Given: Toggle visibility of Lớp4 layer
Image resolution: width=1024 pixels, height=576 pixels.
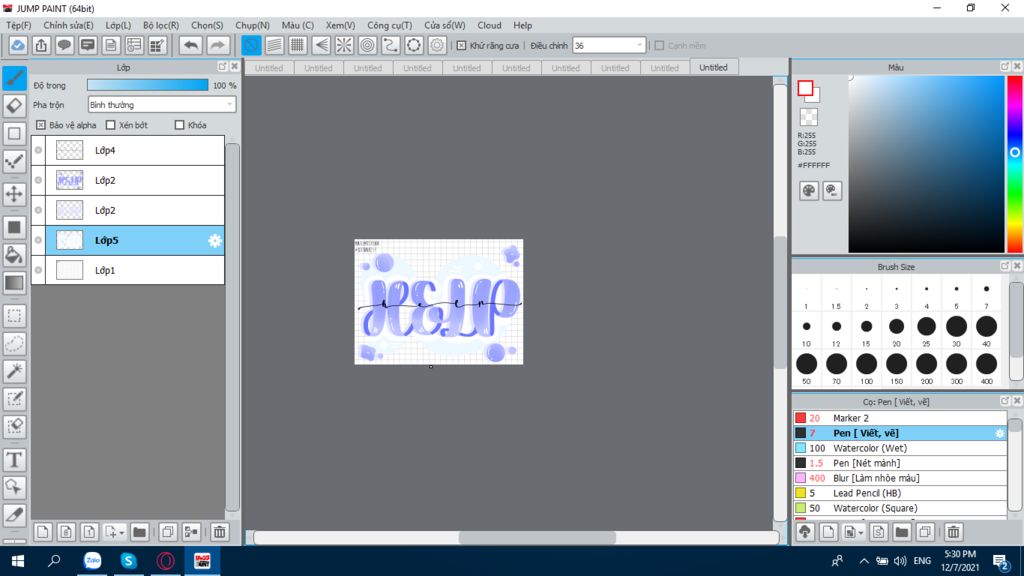Looking at the screenshot, I should (39, 150).
